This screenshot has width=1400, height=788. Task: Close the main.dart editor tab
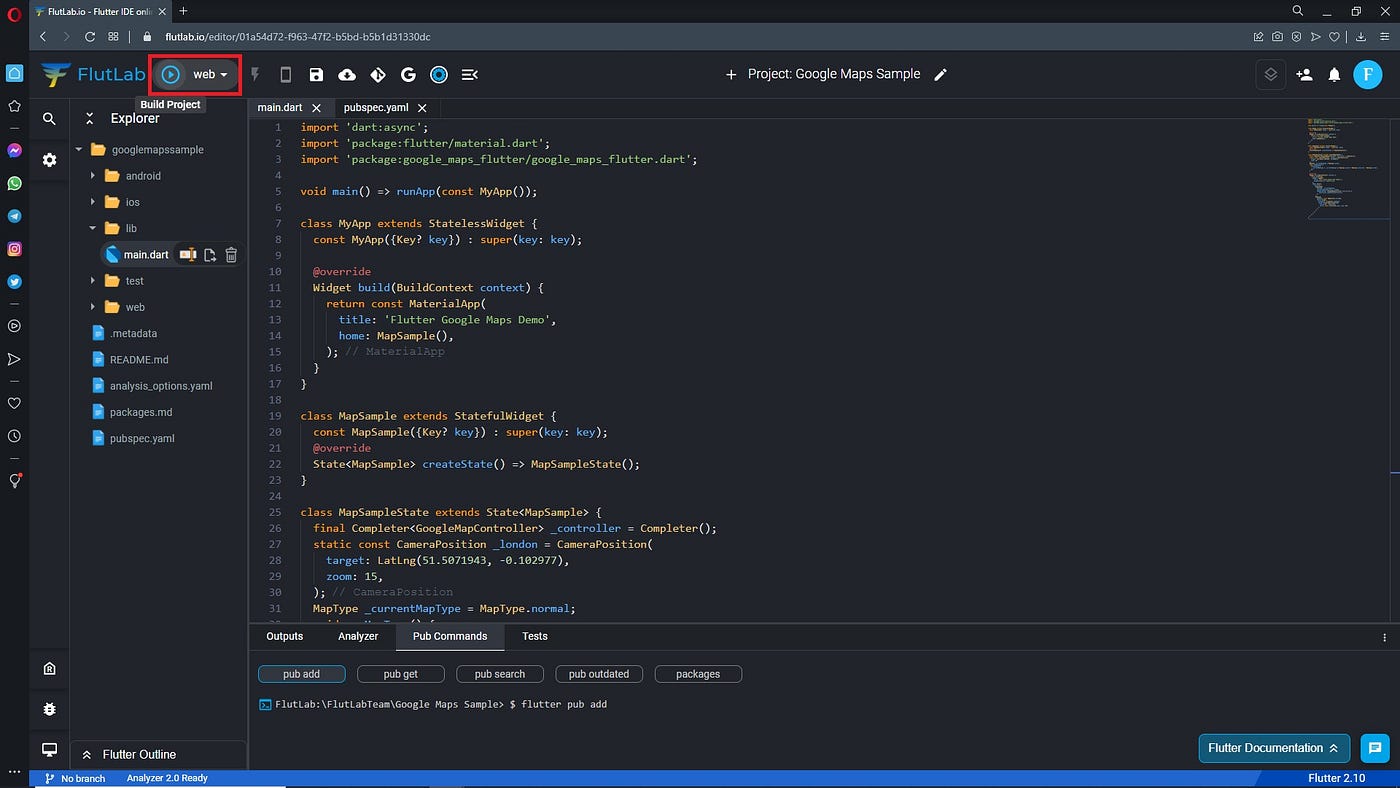click(317, 108)
